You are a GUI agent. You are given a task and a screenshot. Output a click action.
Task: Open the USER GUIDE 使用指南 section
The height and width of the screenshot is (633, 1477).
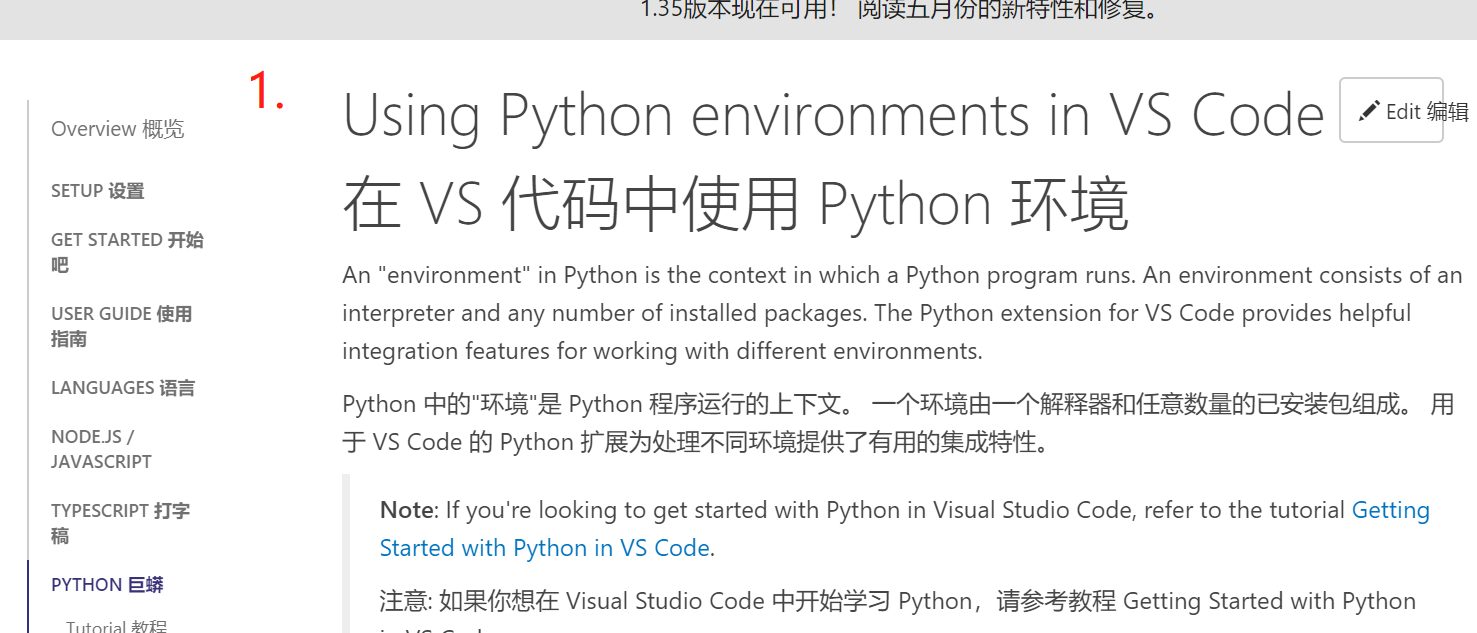click(x=121, y=325)
